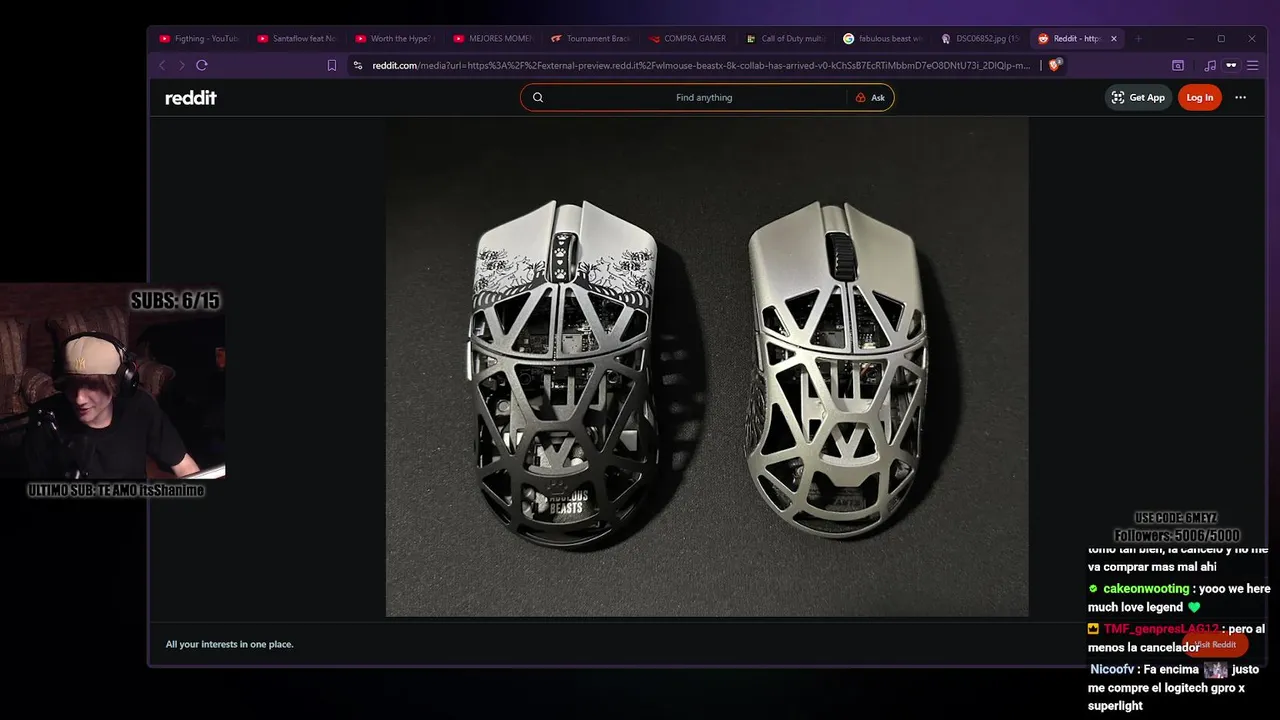The height and width of the screenshot is (720, 1280).
Task: Click the Reddit logo
Action: point(190,97)
